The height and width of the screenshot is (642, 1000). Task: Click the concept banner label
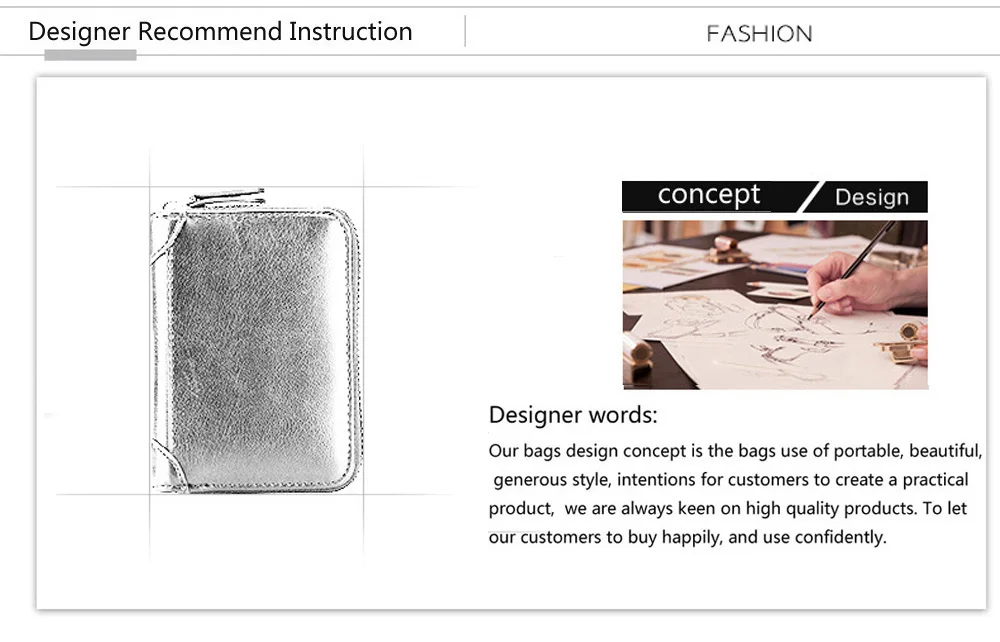coord(709,195)
